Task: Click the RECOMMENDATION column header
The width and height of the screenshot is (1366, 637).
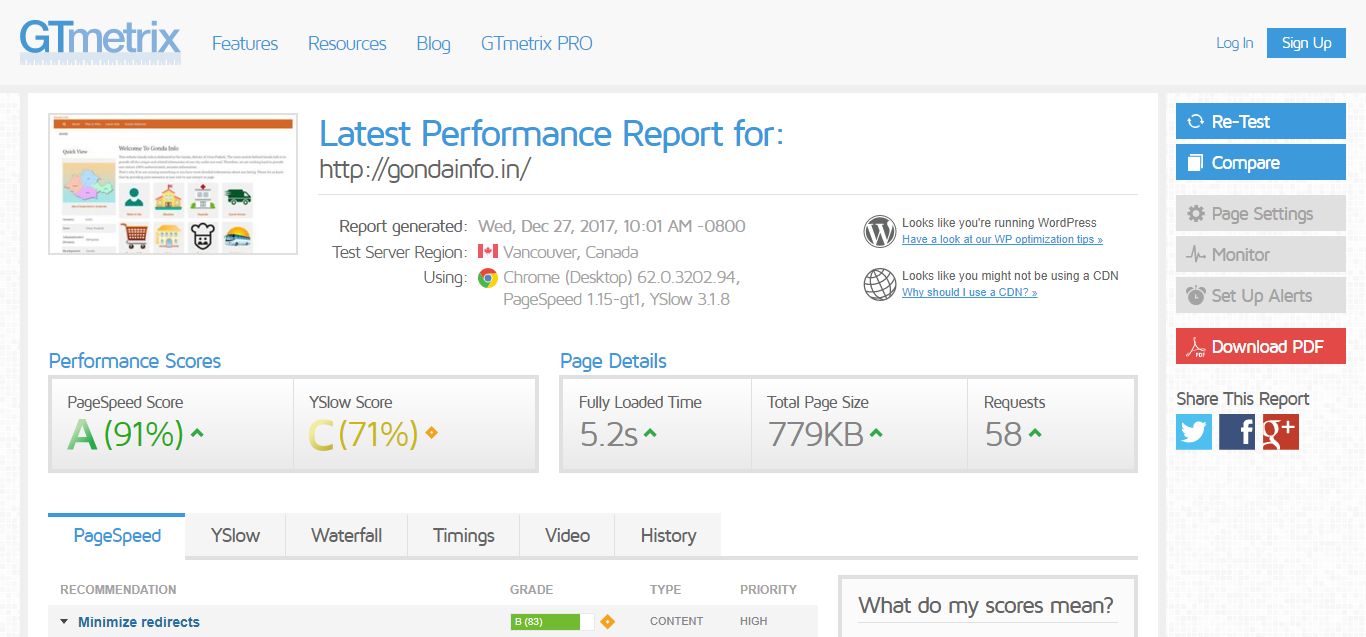Action: coord(118,590)
